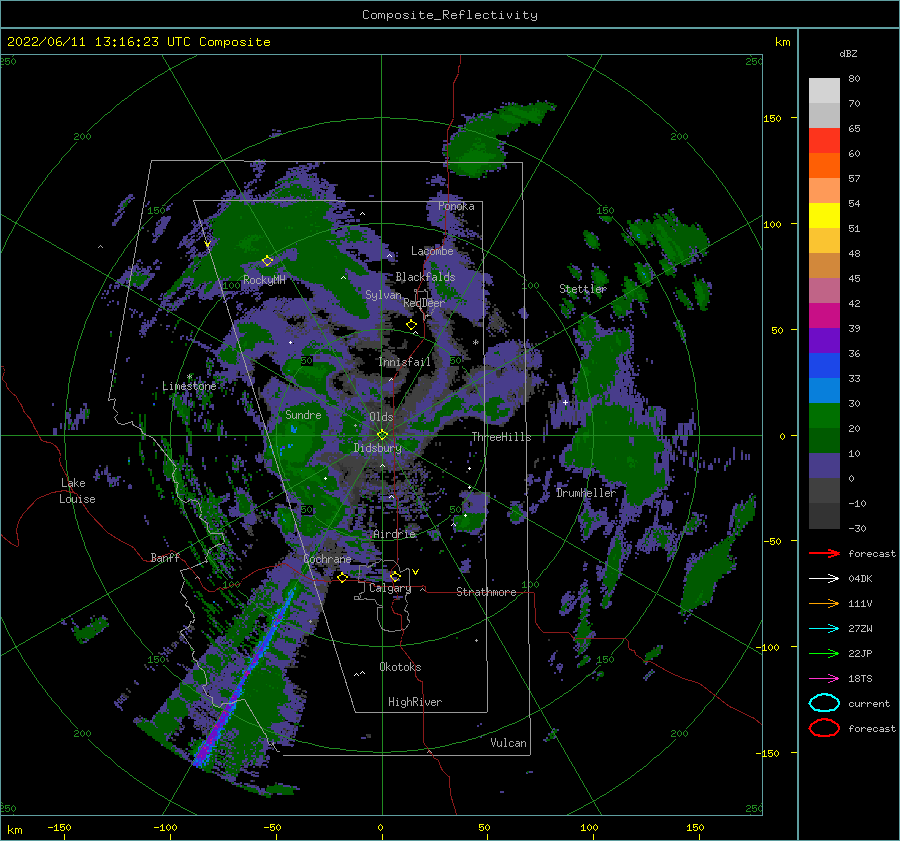
Task: Click the Sylvan city label
Action: pyautogui.click(x=383, y=295)
